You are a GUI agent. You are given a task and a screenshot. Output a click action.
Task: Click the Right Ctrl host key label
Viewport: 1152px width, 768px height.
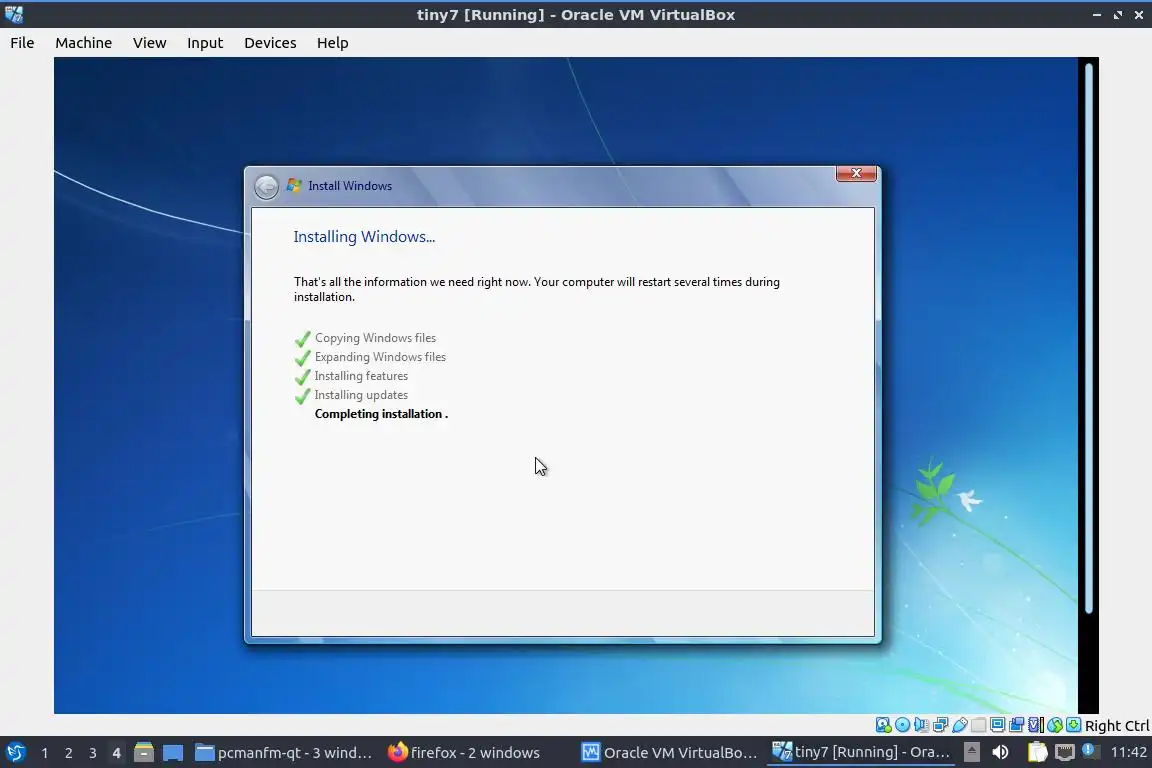(x=1117, y=725)
